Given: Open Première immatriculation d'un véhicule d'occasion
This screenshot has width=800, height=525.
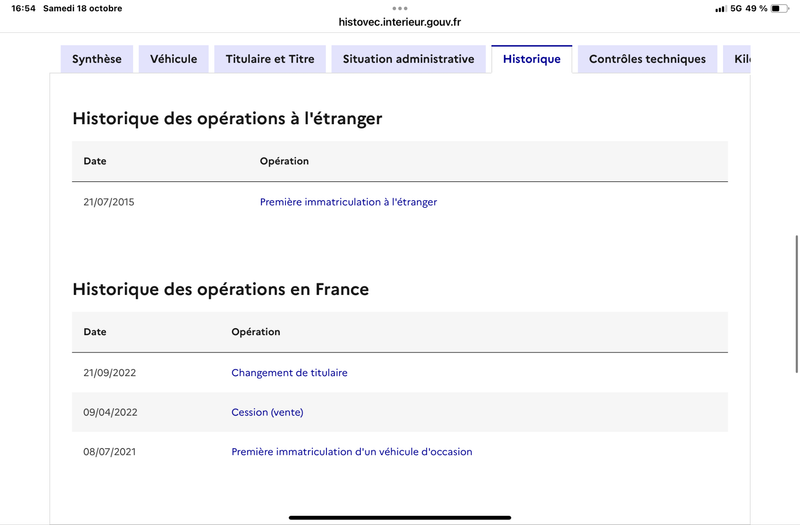Looking at the screenshot, I should [351, 452].
